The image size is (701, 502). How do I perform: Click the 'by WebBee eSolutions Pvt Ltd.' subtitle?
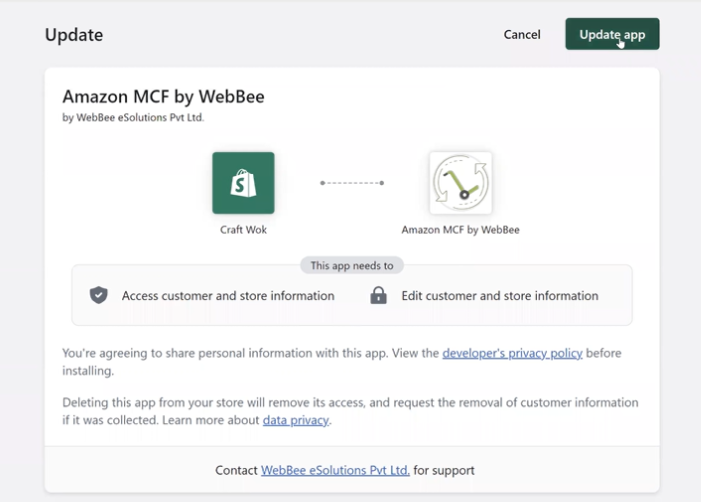click(x=140, y=117)
